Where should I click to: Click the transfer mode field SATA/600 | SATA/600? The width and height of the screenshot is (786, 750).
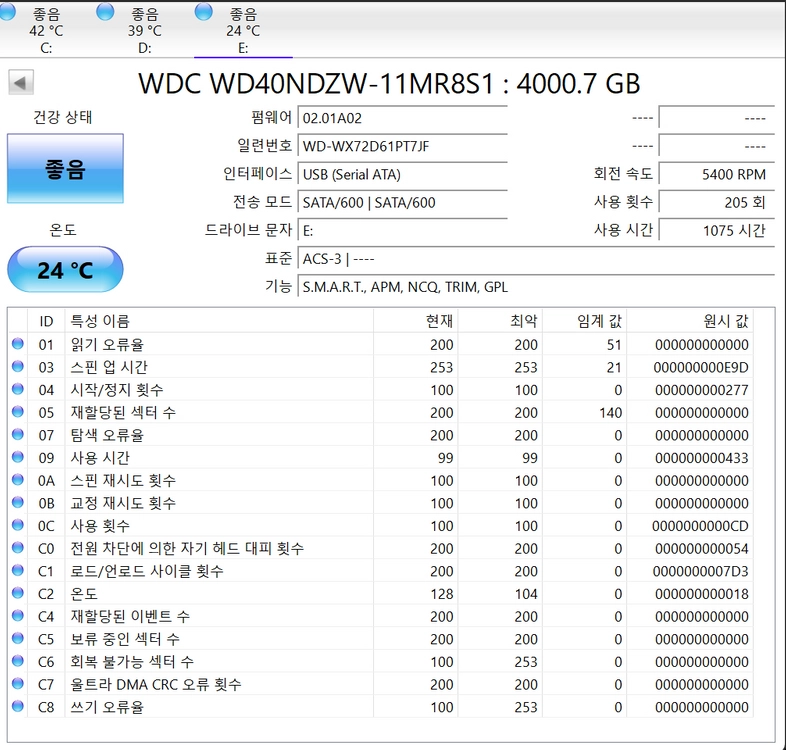pyautogui.click(x=403, y=203)
